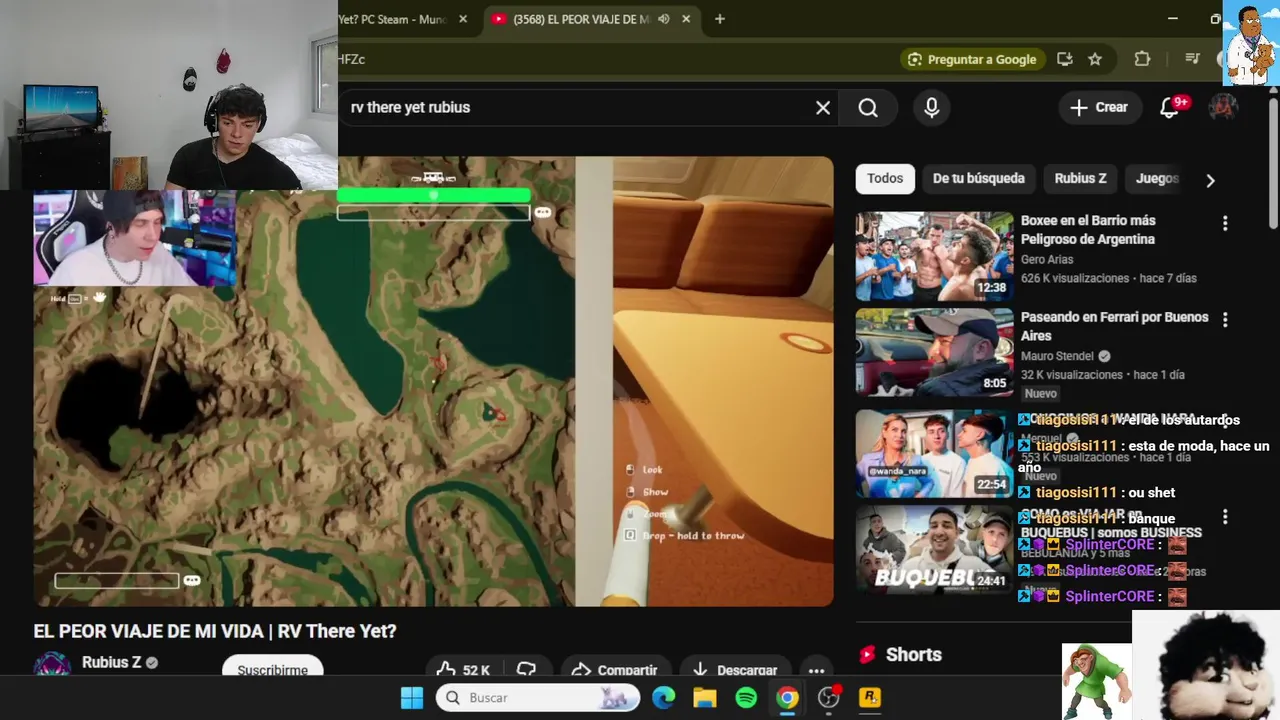
Task: Click the Boxee en el Barrio title
Action: pos(1088,230)
